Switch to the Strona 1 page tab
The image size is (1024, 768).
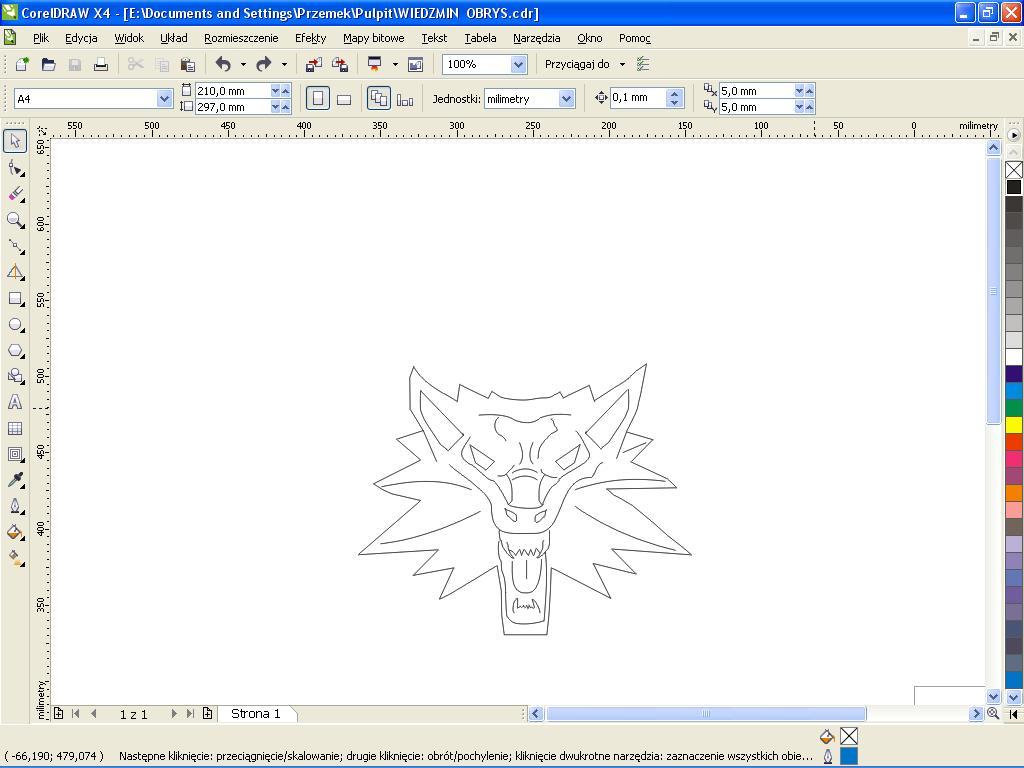[x=256, y=714]
